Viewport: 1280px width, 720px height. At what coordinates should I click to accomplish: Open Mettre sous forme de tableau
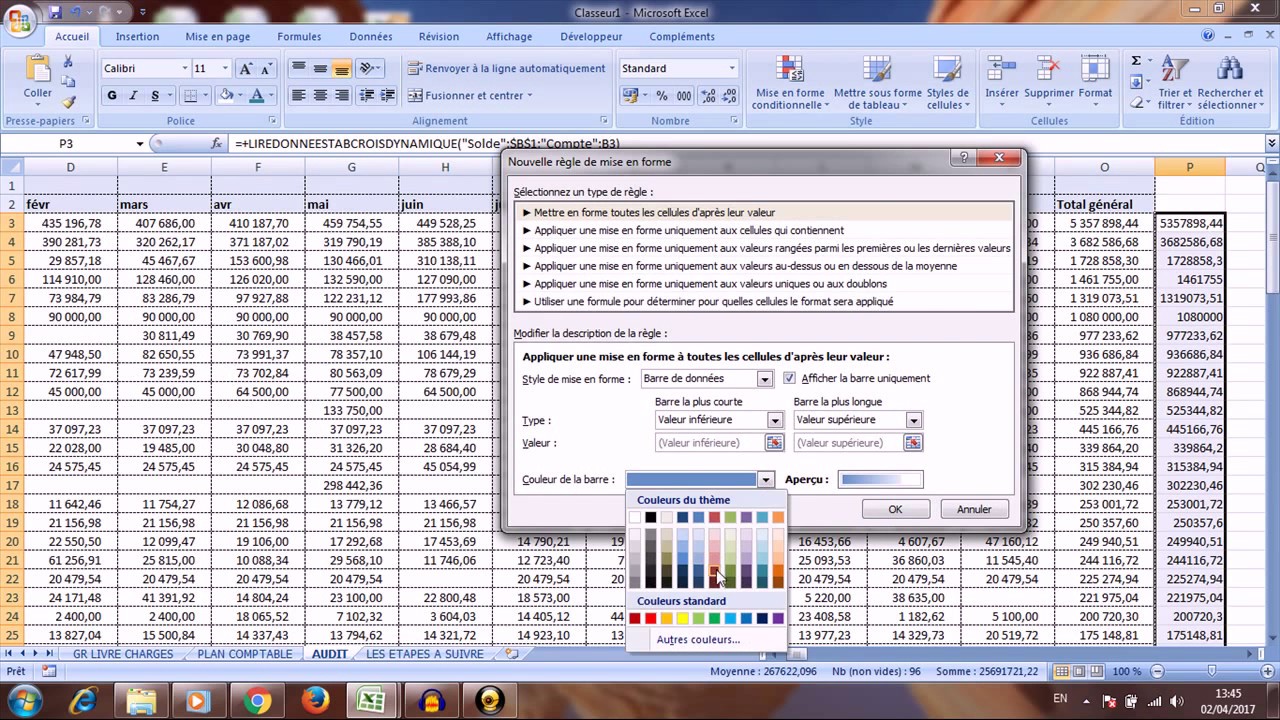coord(877,83)
